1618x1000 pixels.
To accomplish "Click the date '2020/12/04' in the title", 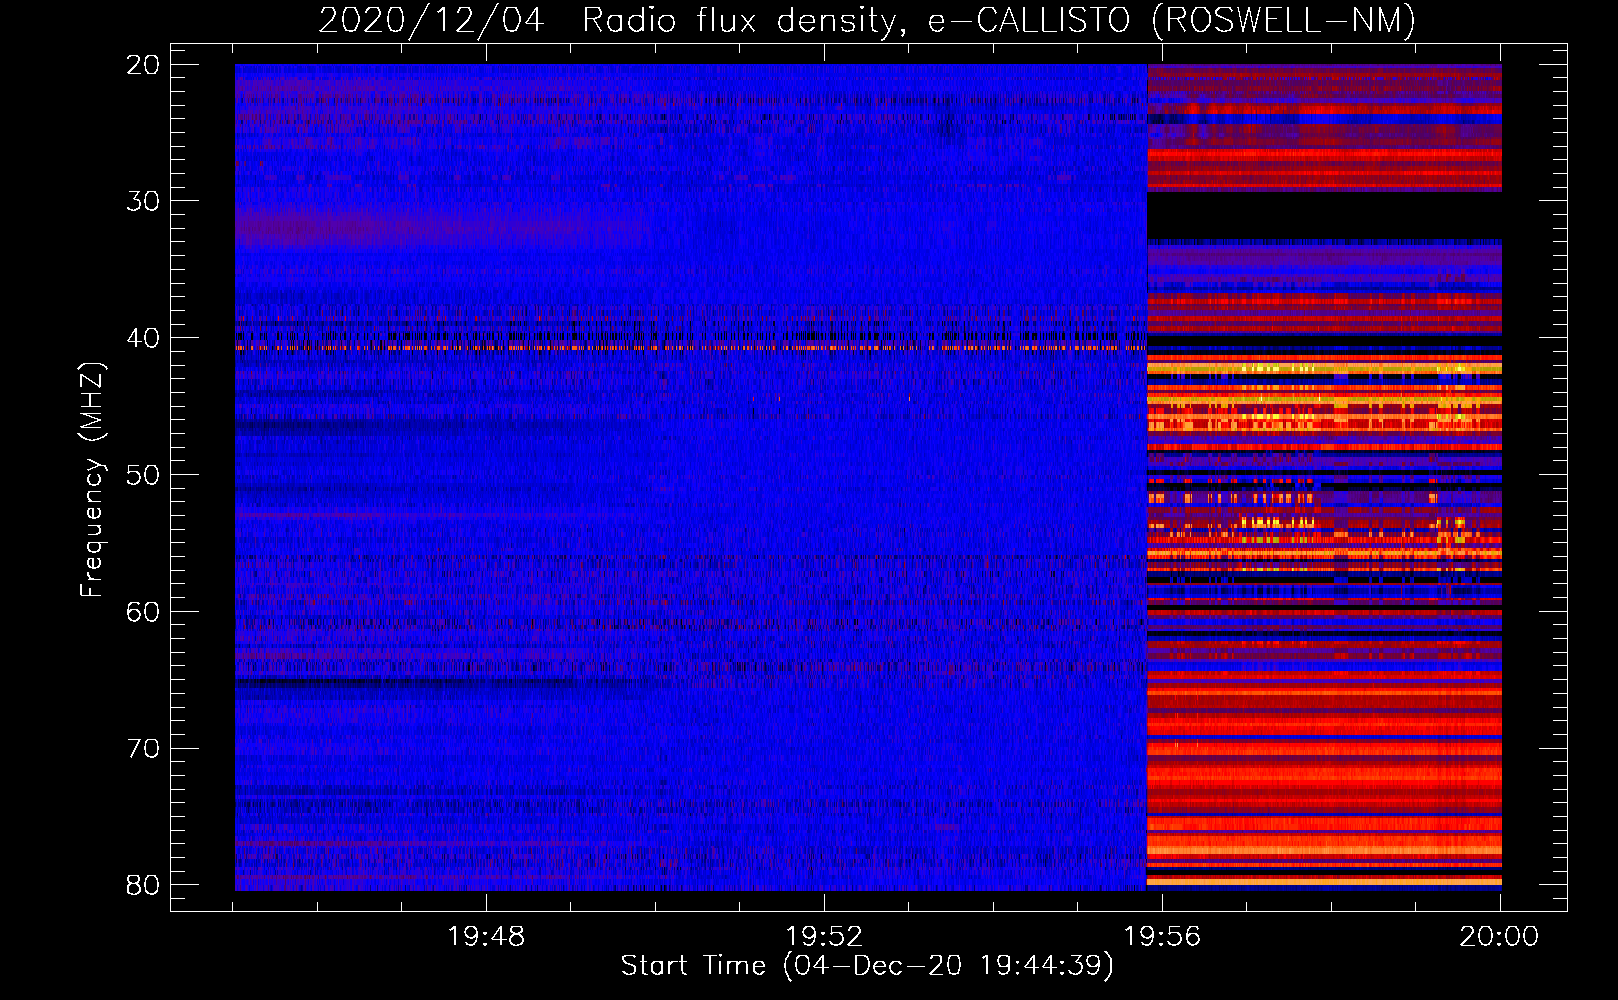I will [x=431, y=20].
